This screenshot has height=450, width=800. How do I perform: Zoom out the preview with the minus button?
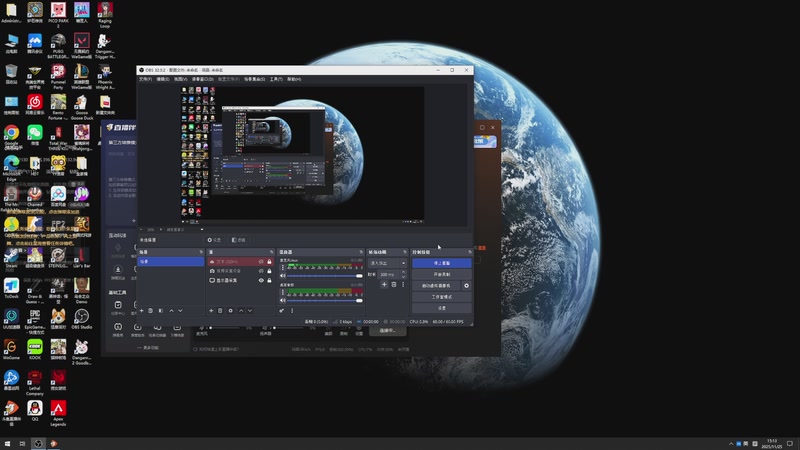point(141,230)
